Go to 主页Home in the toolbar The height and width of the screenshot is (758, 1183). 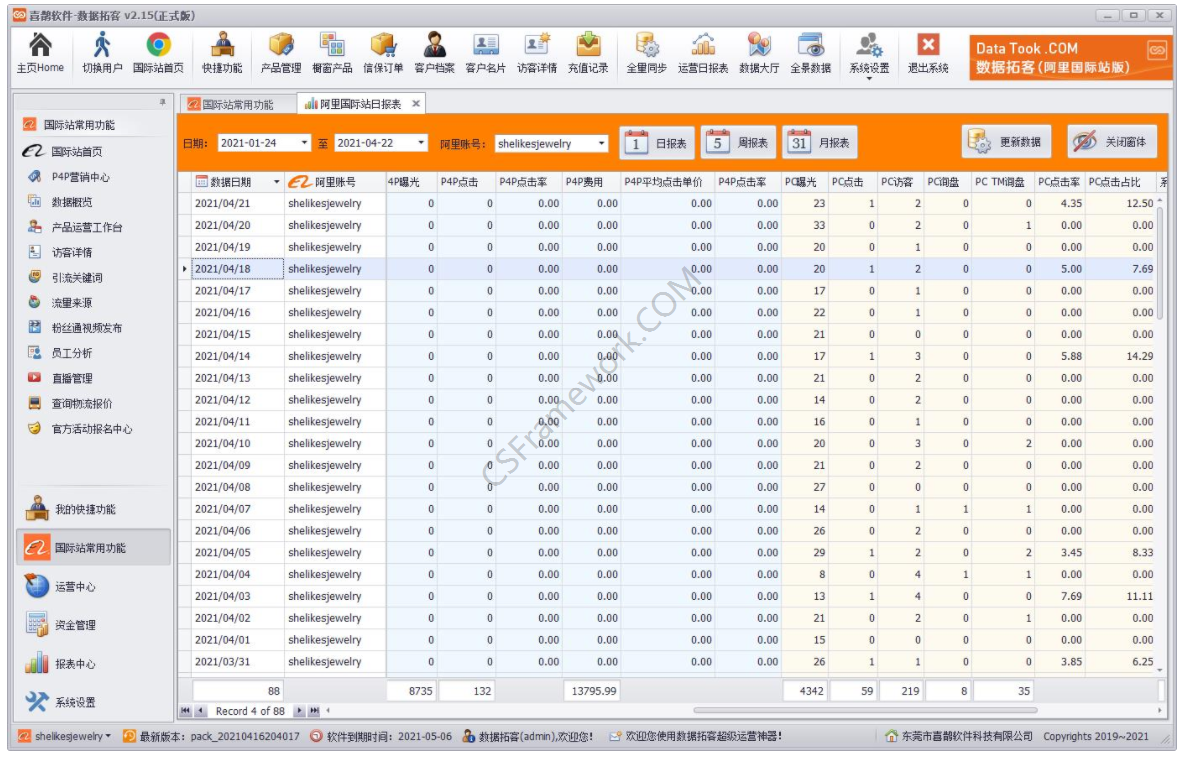pos(40,53)
